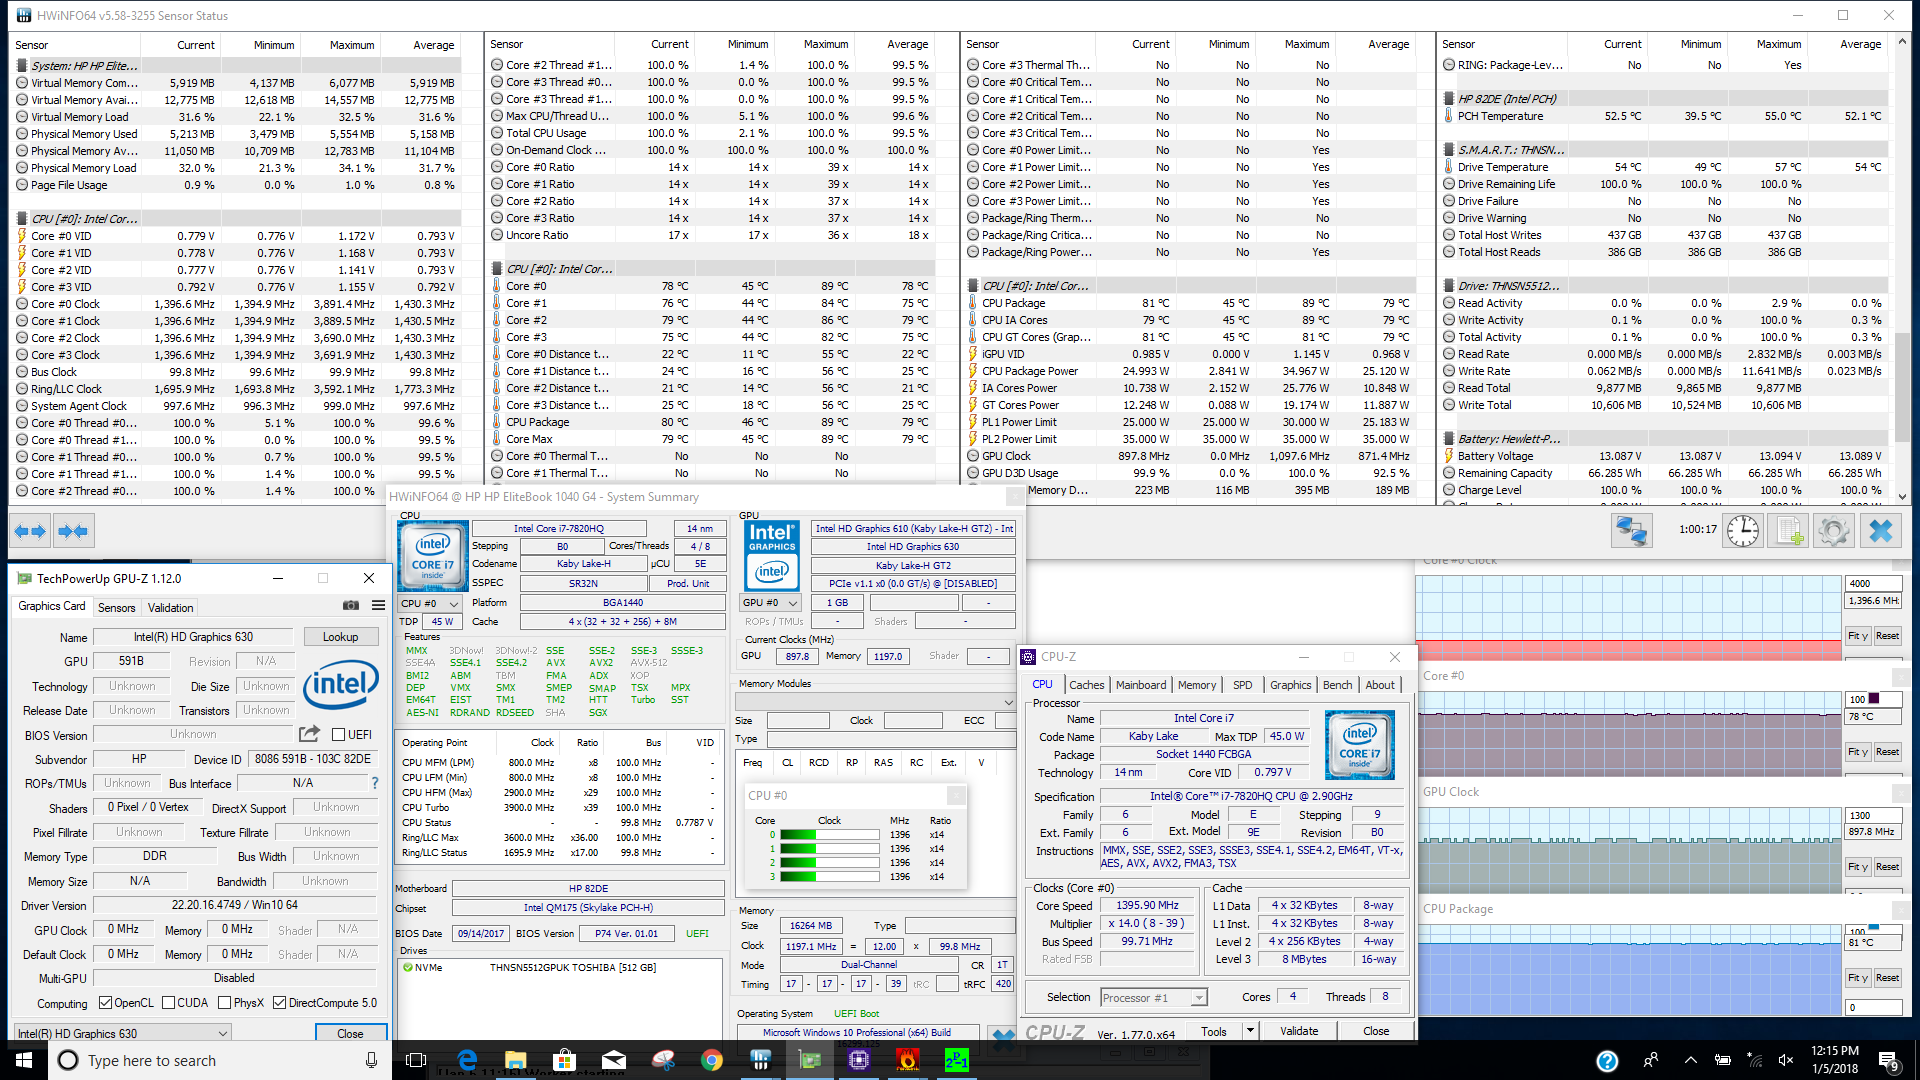This screenshot has height=1080, width=1920.
Task: Click the Lookup button in GPU-Z
Action: [x=340, y=637]
